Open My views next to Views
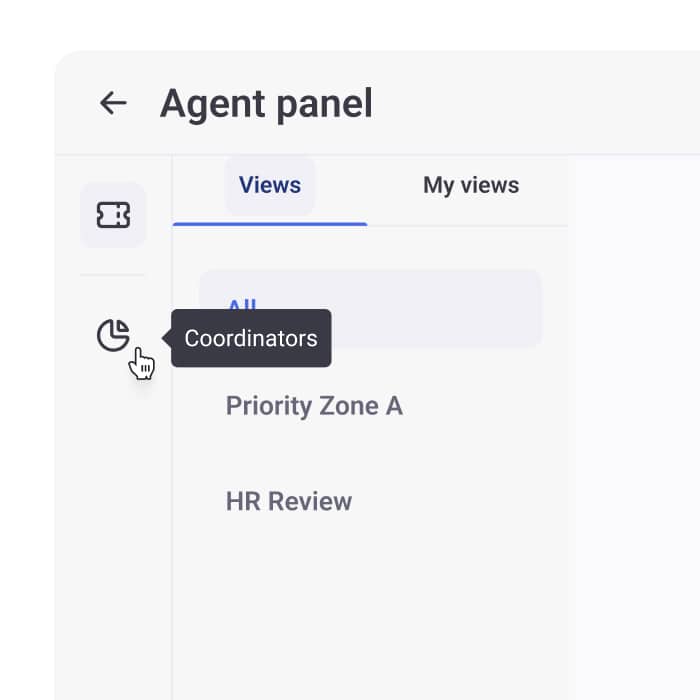Image resolution: width=700 pixels, height=700 pixels. [470, 185]
